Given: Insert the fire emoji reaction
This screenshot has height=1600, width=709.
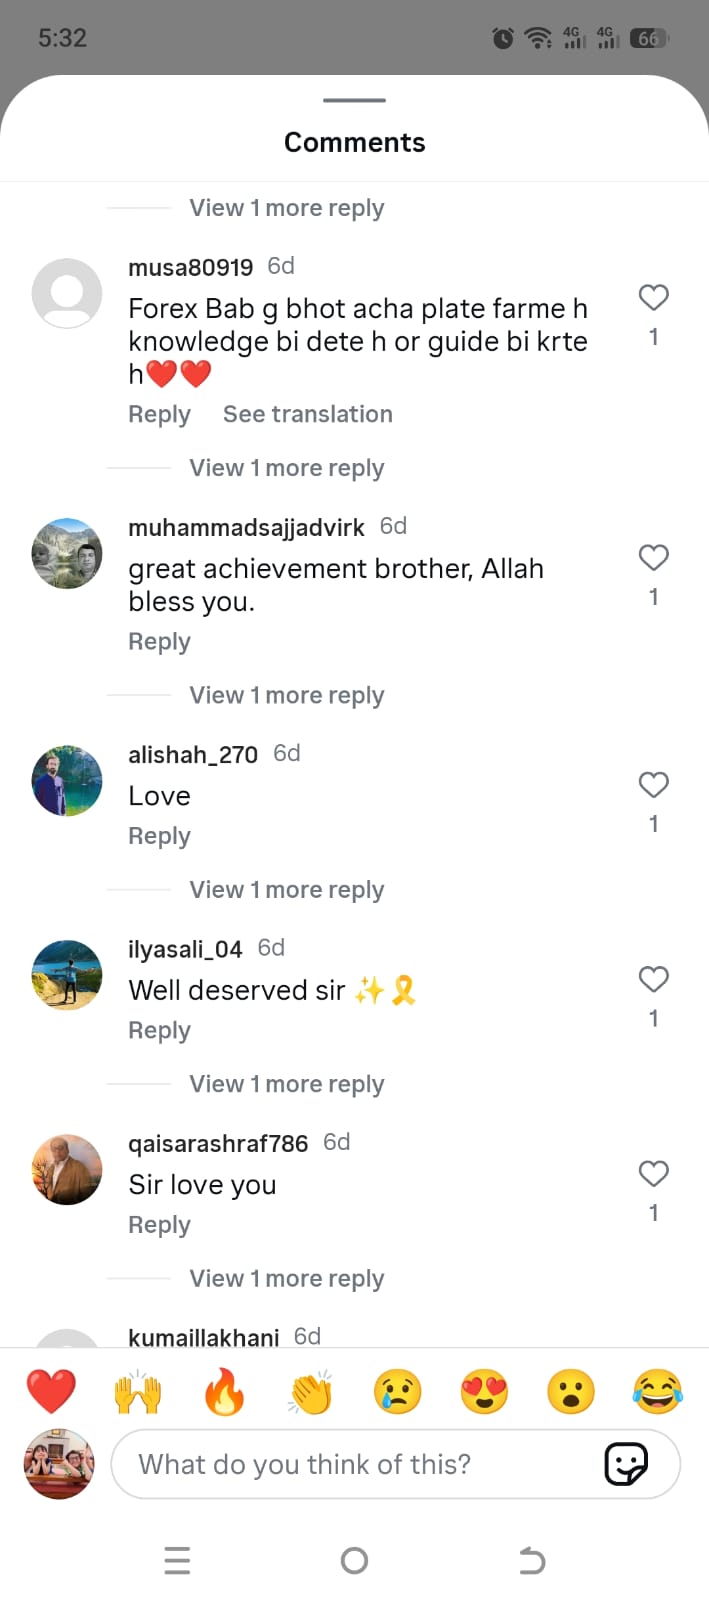Looking at the screenshot, I should pyautogui.click(x=224, y=1392).
